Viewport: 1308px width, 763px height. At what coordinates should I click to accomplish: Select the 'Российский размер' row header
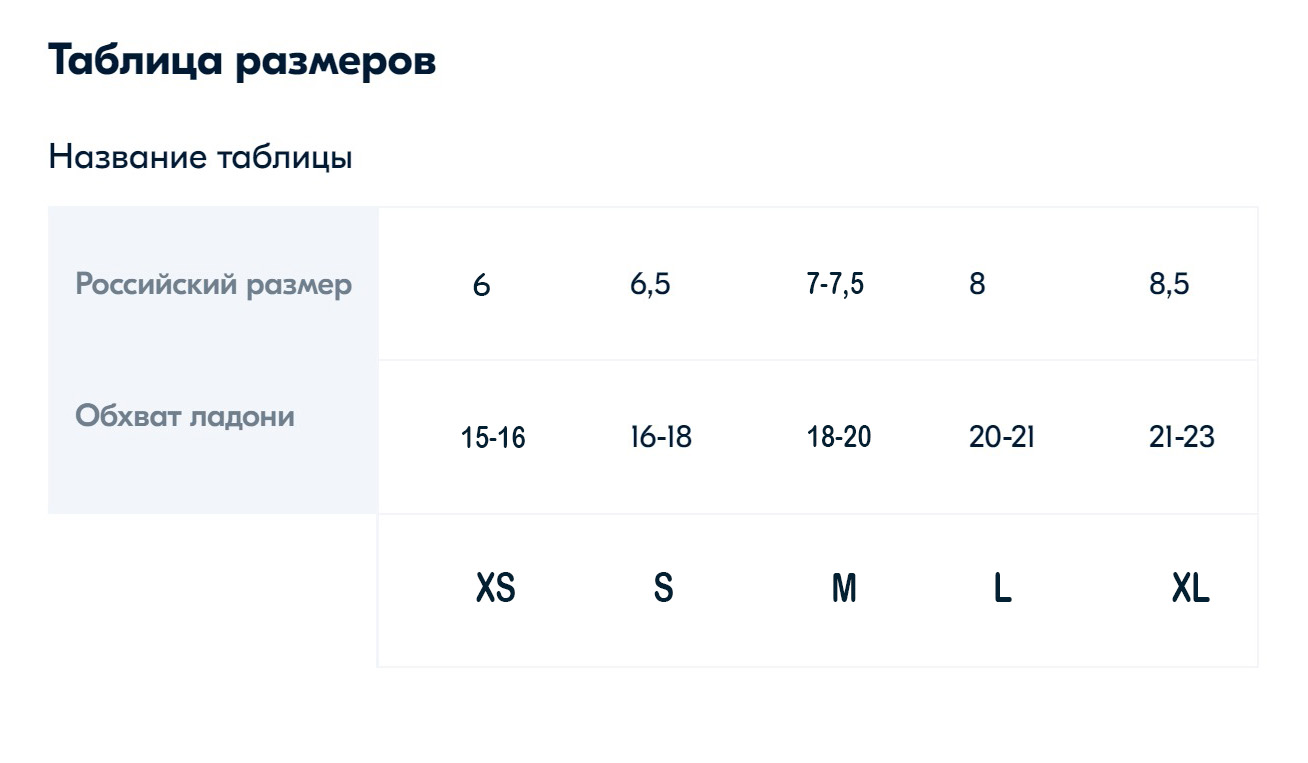coord(213,284)
